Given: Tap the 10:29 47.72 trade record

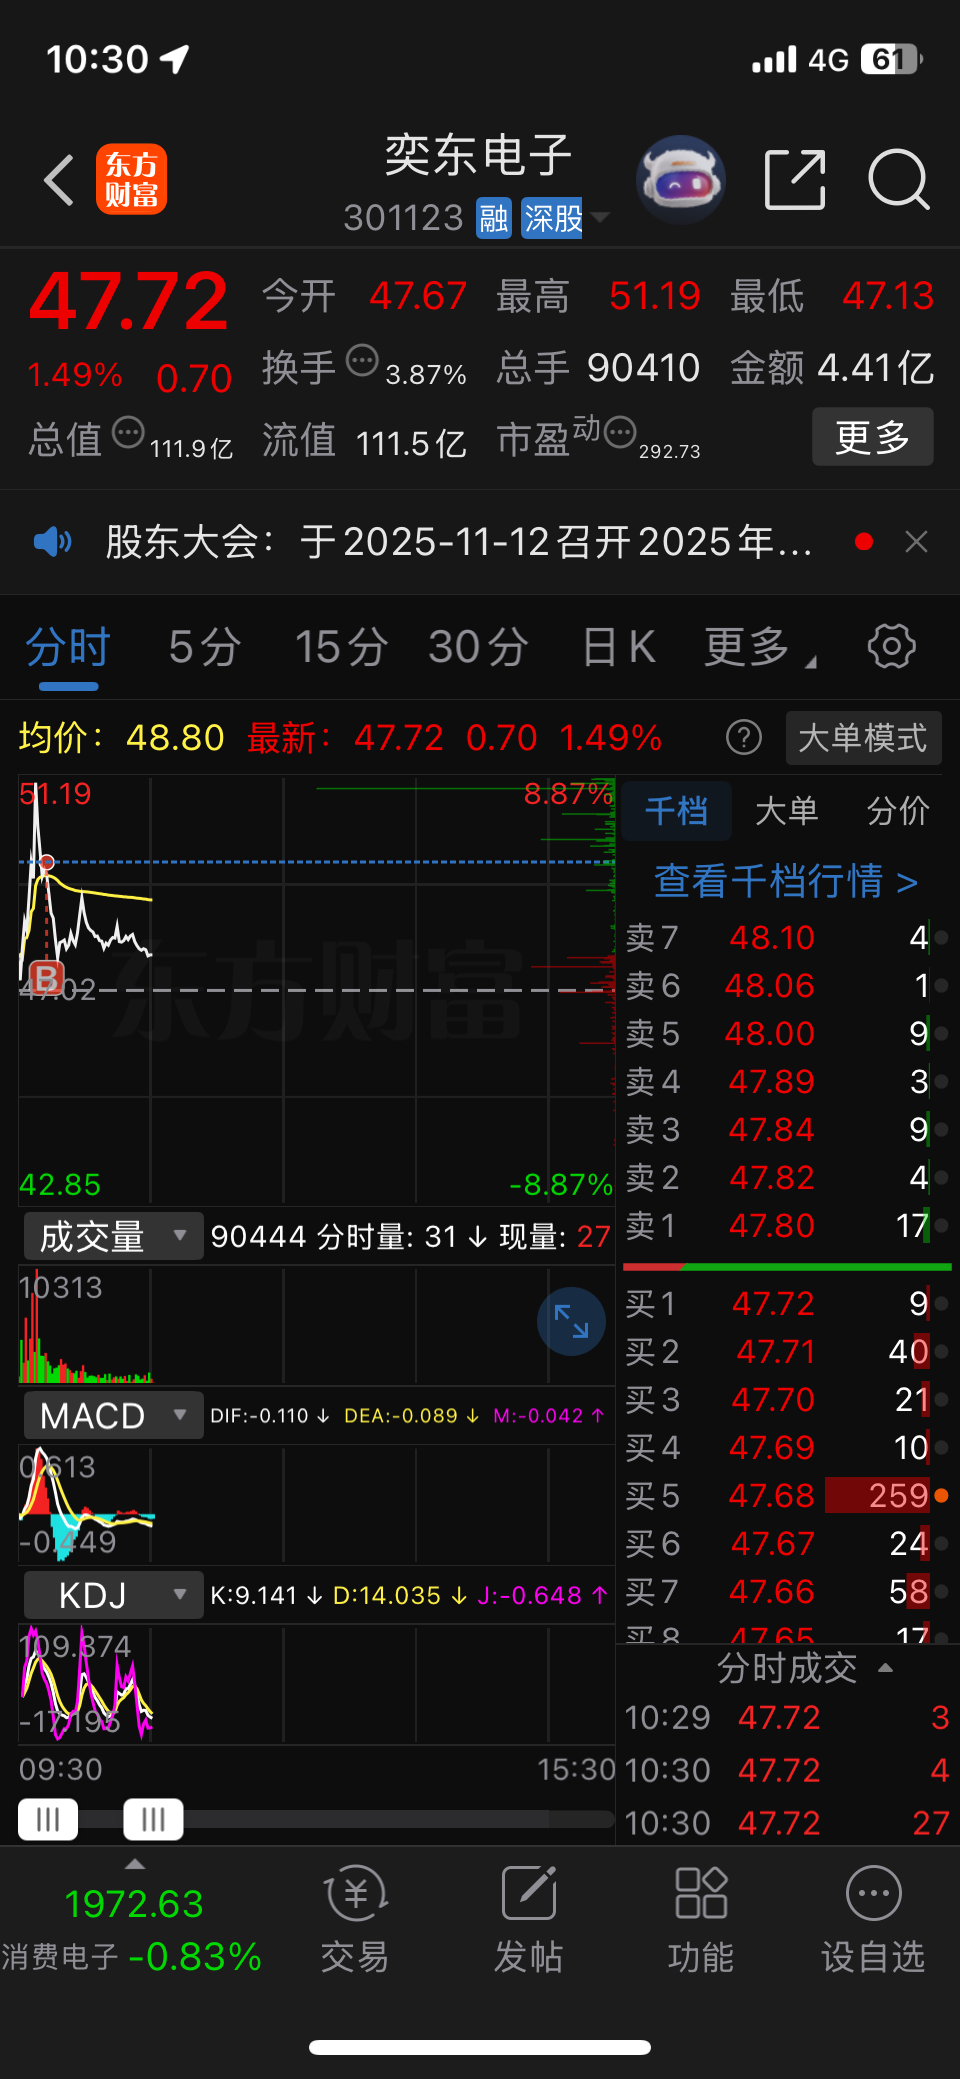Looking at the screenshot, I should [x=787, y=1718].
